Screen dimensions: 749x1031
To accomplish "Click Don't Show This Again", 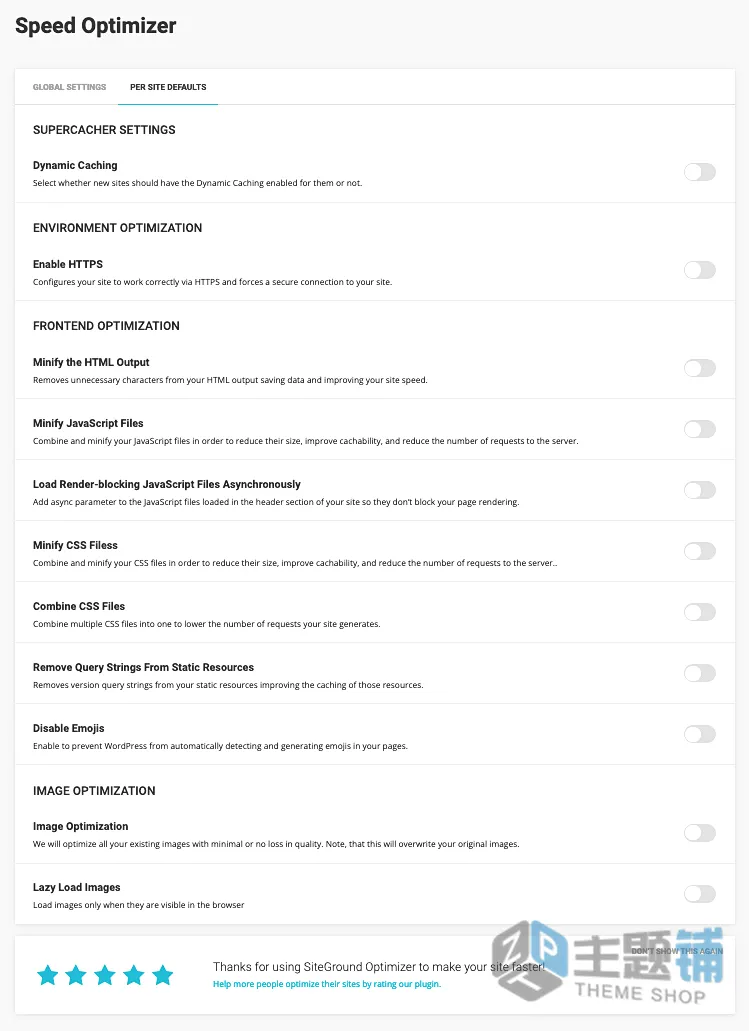I will tap(677, 951).
